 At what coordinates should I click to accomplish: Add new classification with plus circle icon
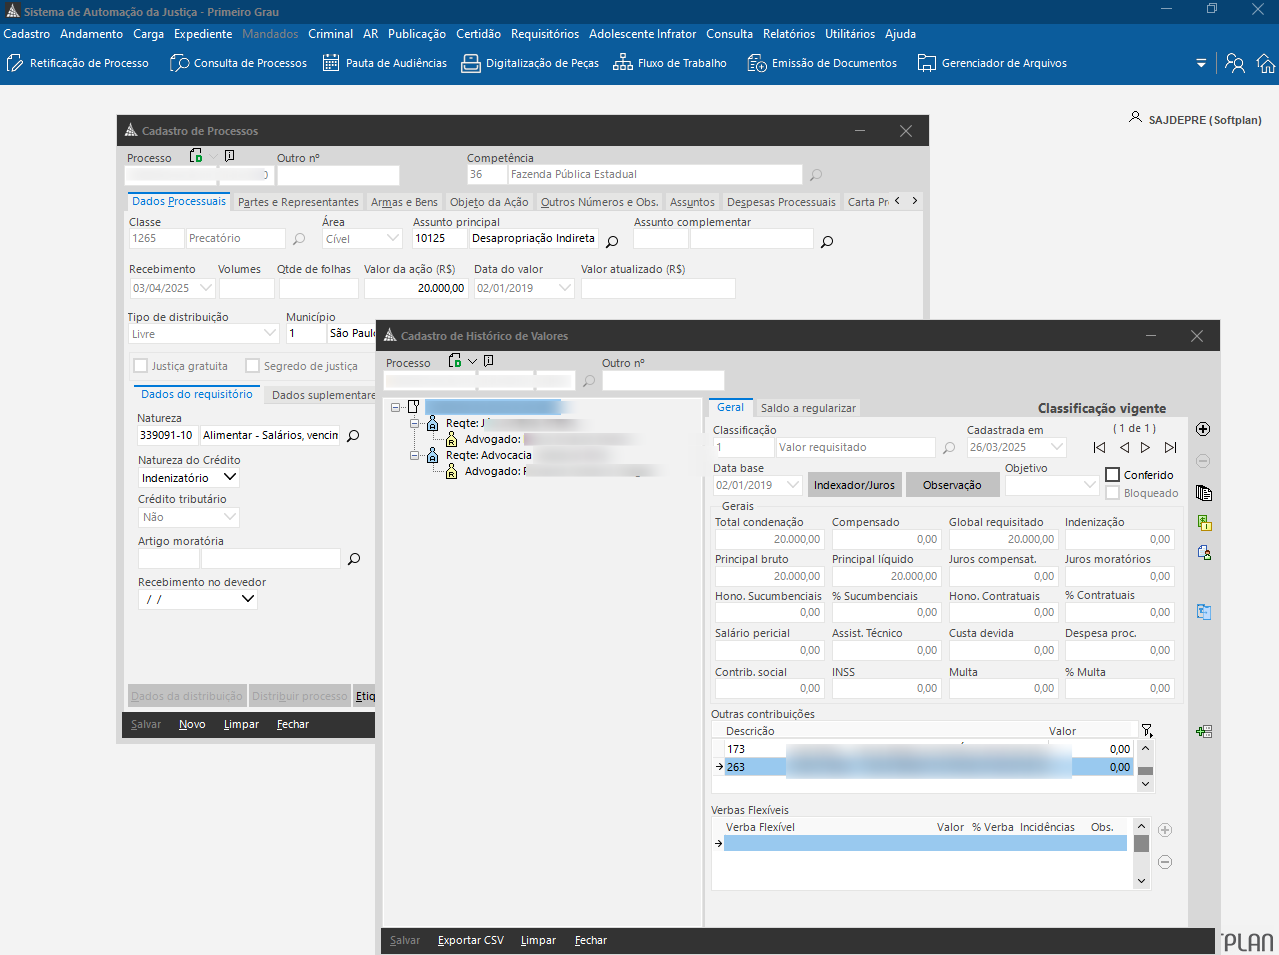click(x=1203, y=429)
